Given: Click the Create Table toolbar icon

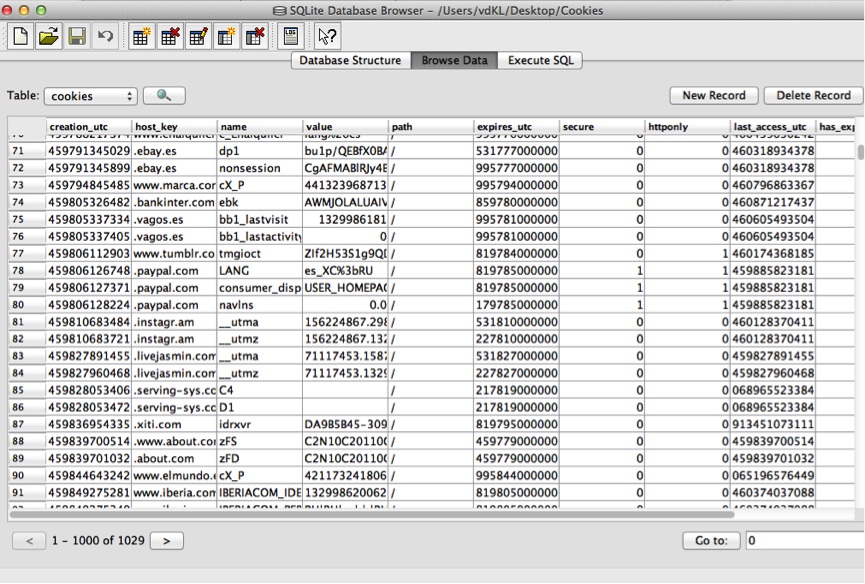Looking at the screenshot, I should coord(142,36).
